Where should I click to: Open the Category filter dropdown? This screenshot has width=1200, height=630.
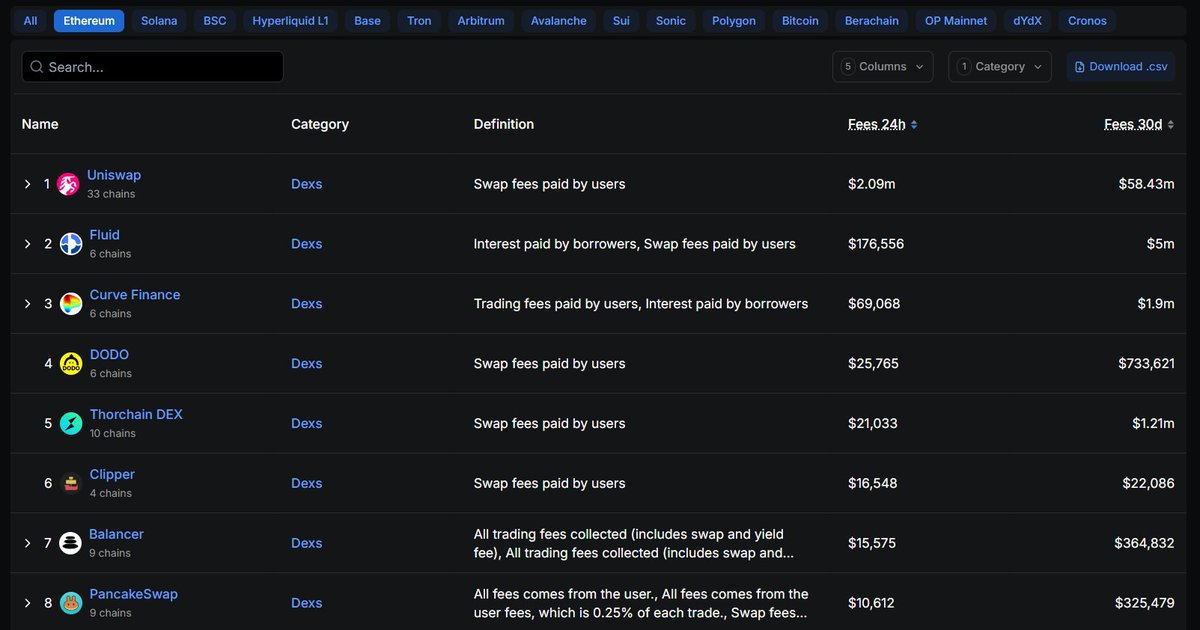(x=999, y=67)
